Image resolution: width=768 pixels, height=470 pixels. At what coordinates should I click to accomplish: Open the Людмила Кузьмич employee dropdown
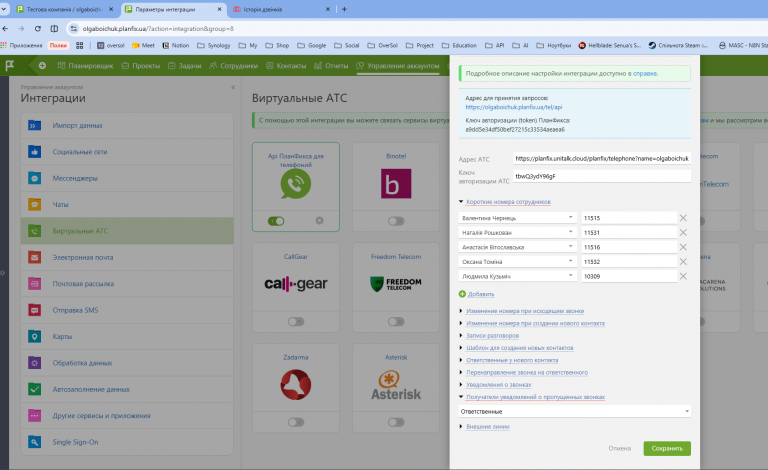pyautogui.click(x=518, y=276)
